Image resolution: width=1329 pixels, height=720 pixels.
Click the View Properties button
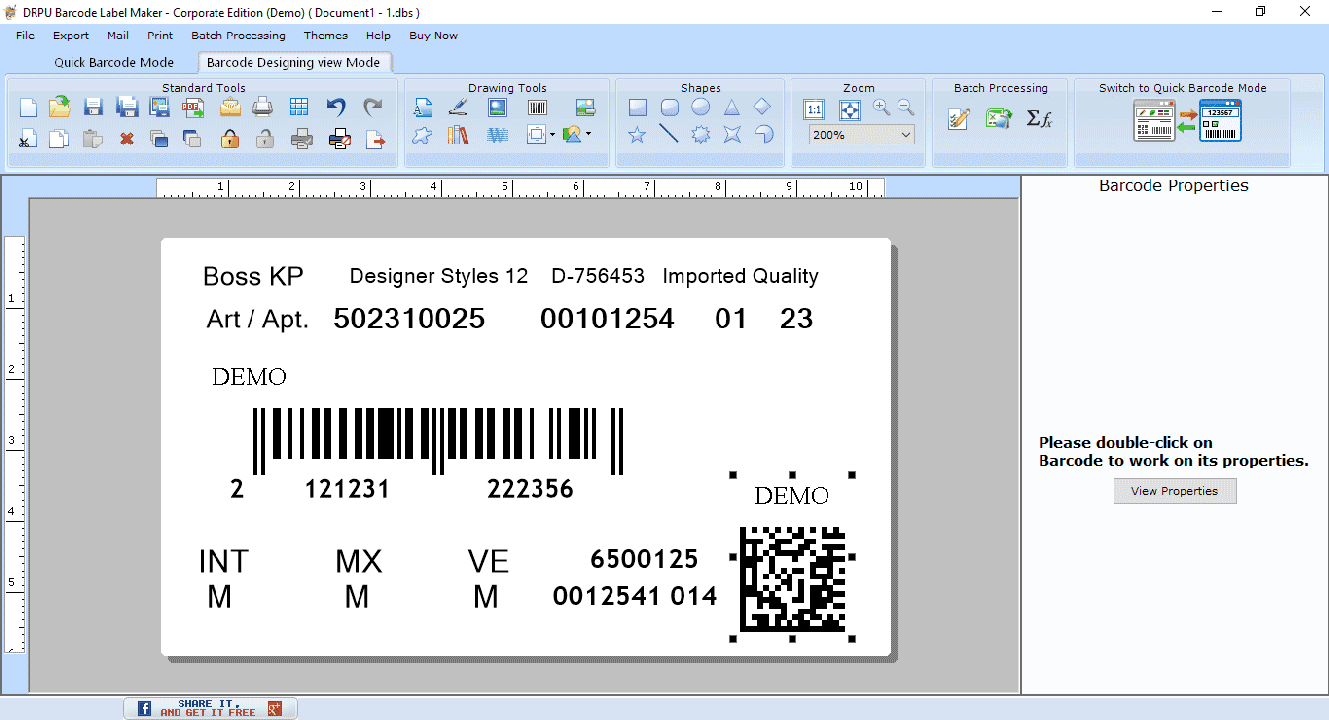coord(1174,490)
